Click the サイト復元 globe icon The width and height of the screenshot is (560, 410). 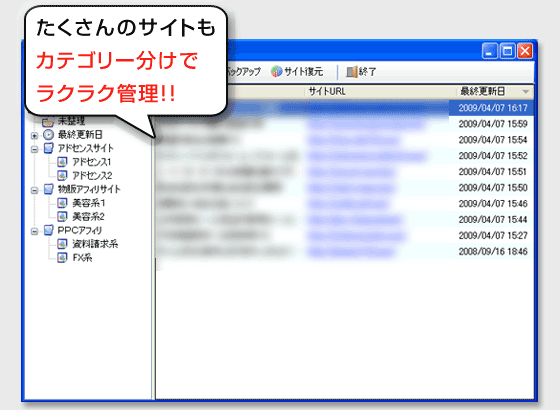coord(276,71)
